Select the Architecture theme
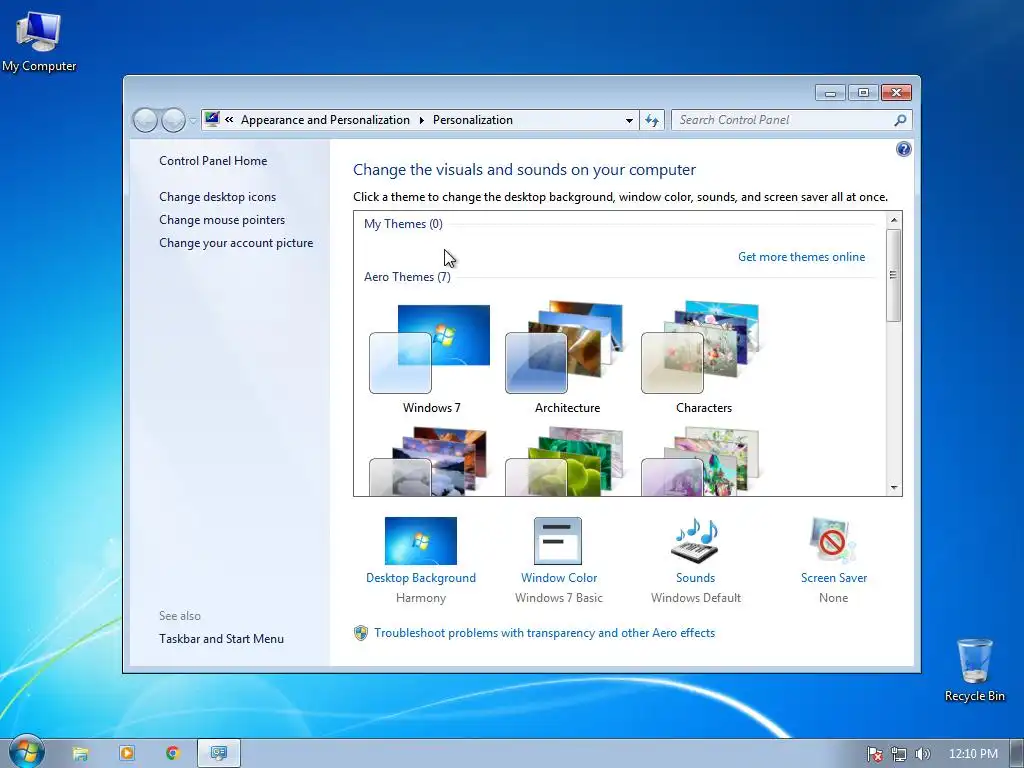This screenshot has height=768, width=1024. 567,358
